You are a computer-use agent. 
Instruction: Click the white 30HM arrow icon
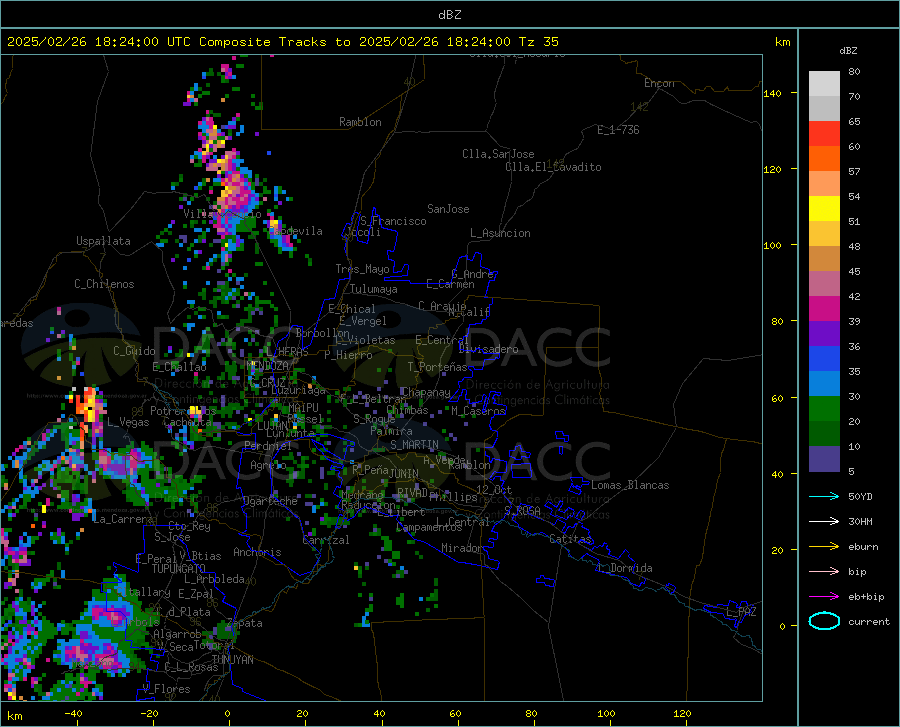(x=824, y=522)
